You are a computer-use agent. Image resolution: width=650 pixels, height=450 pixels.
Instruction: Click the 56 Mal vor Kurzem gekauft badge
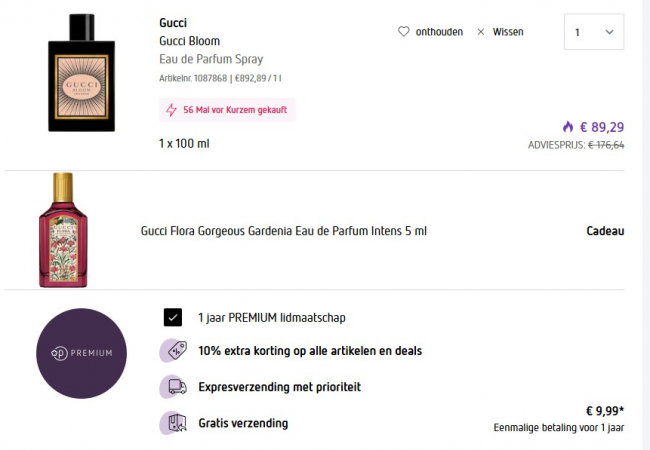pos(228,110)
